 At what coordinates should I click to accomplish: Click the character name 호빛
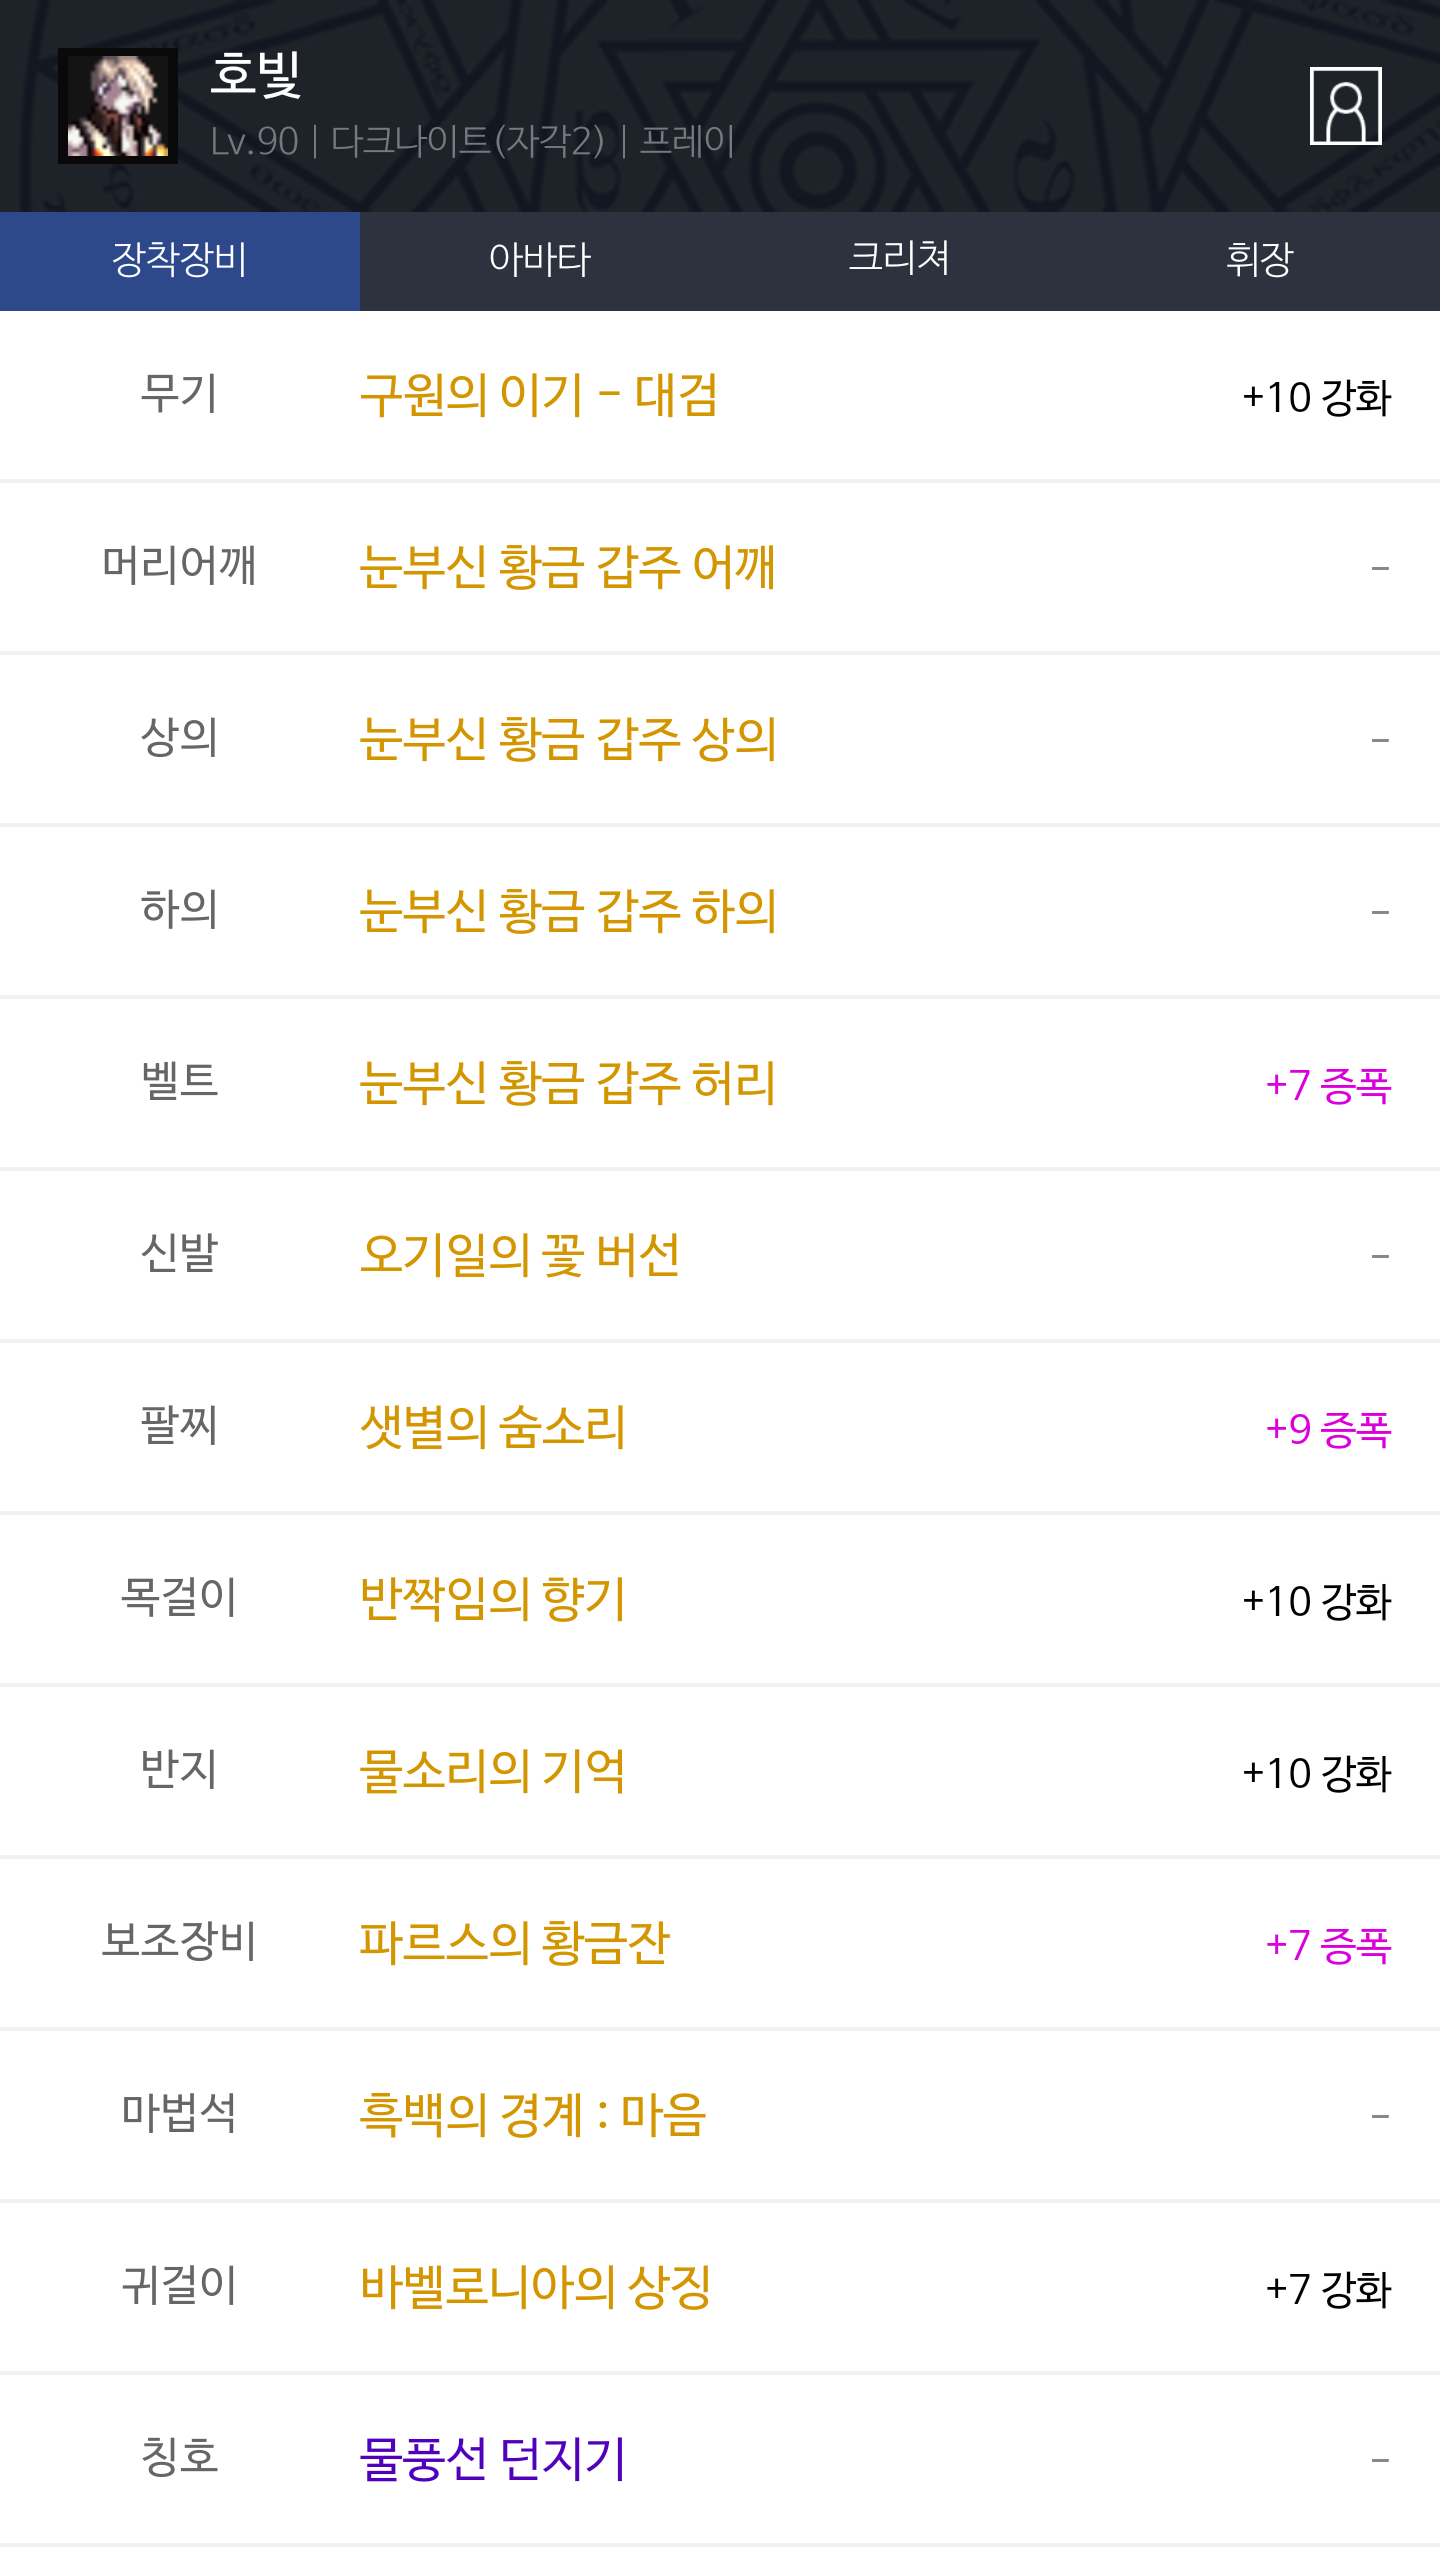pos(256,75)
